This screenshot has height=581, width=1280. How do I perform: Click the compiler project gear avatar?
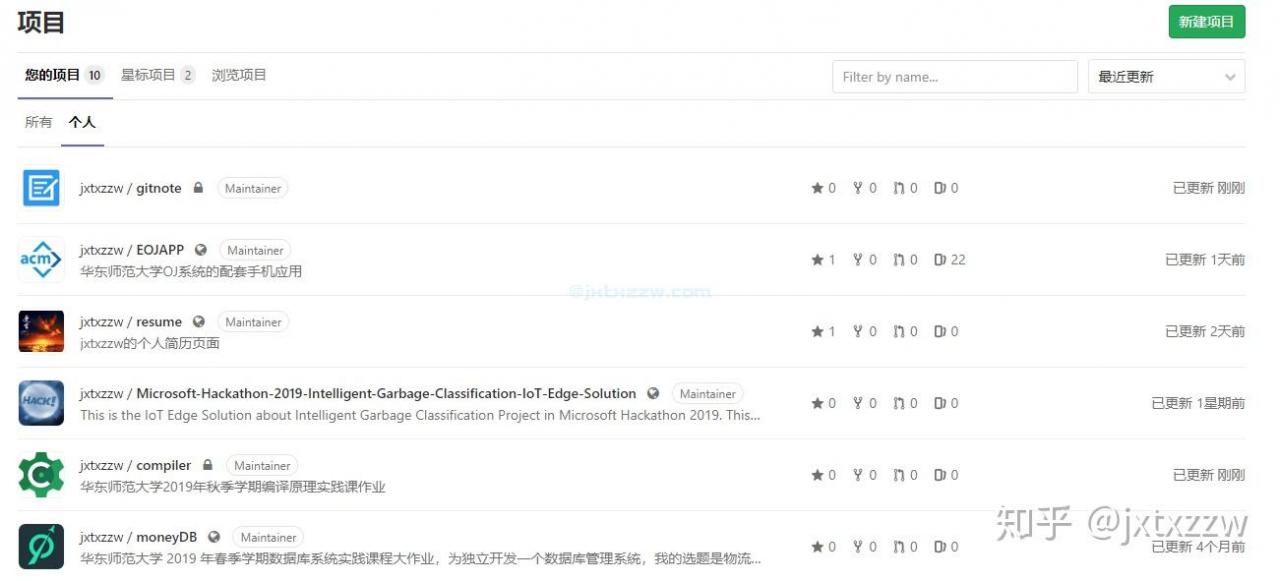(41, 475)
